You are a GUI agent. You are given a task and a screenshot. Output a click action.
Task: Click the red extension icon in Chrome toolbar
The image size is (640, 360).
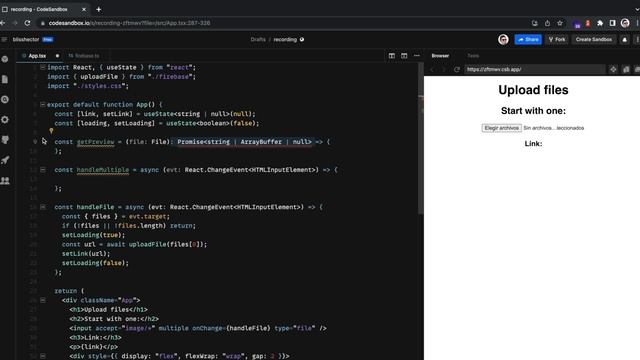coord(588,23)
